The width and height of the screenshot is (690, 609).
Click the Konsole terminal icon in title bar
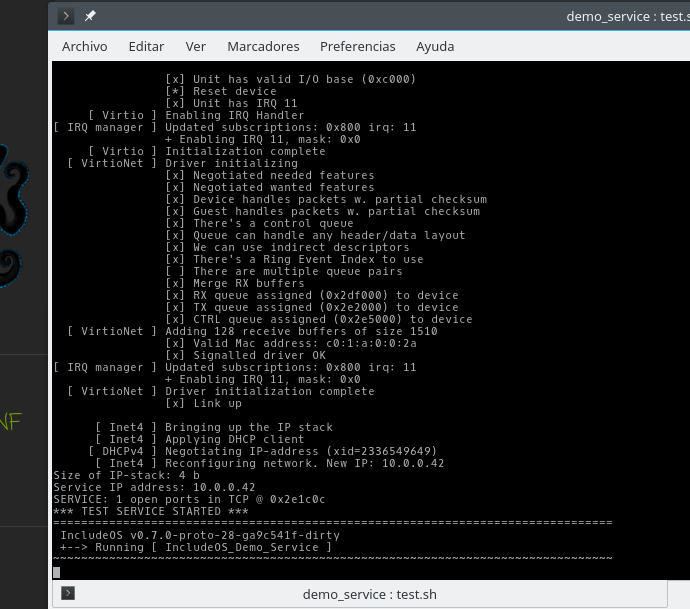click(x=66, y=16)
